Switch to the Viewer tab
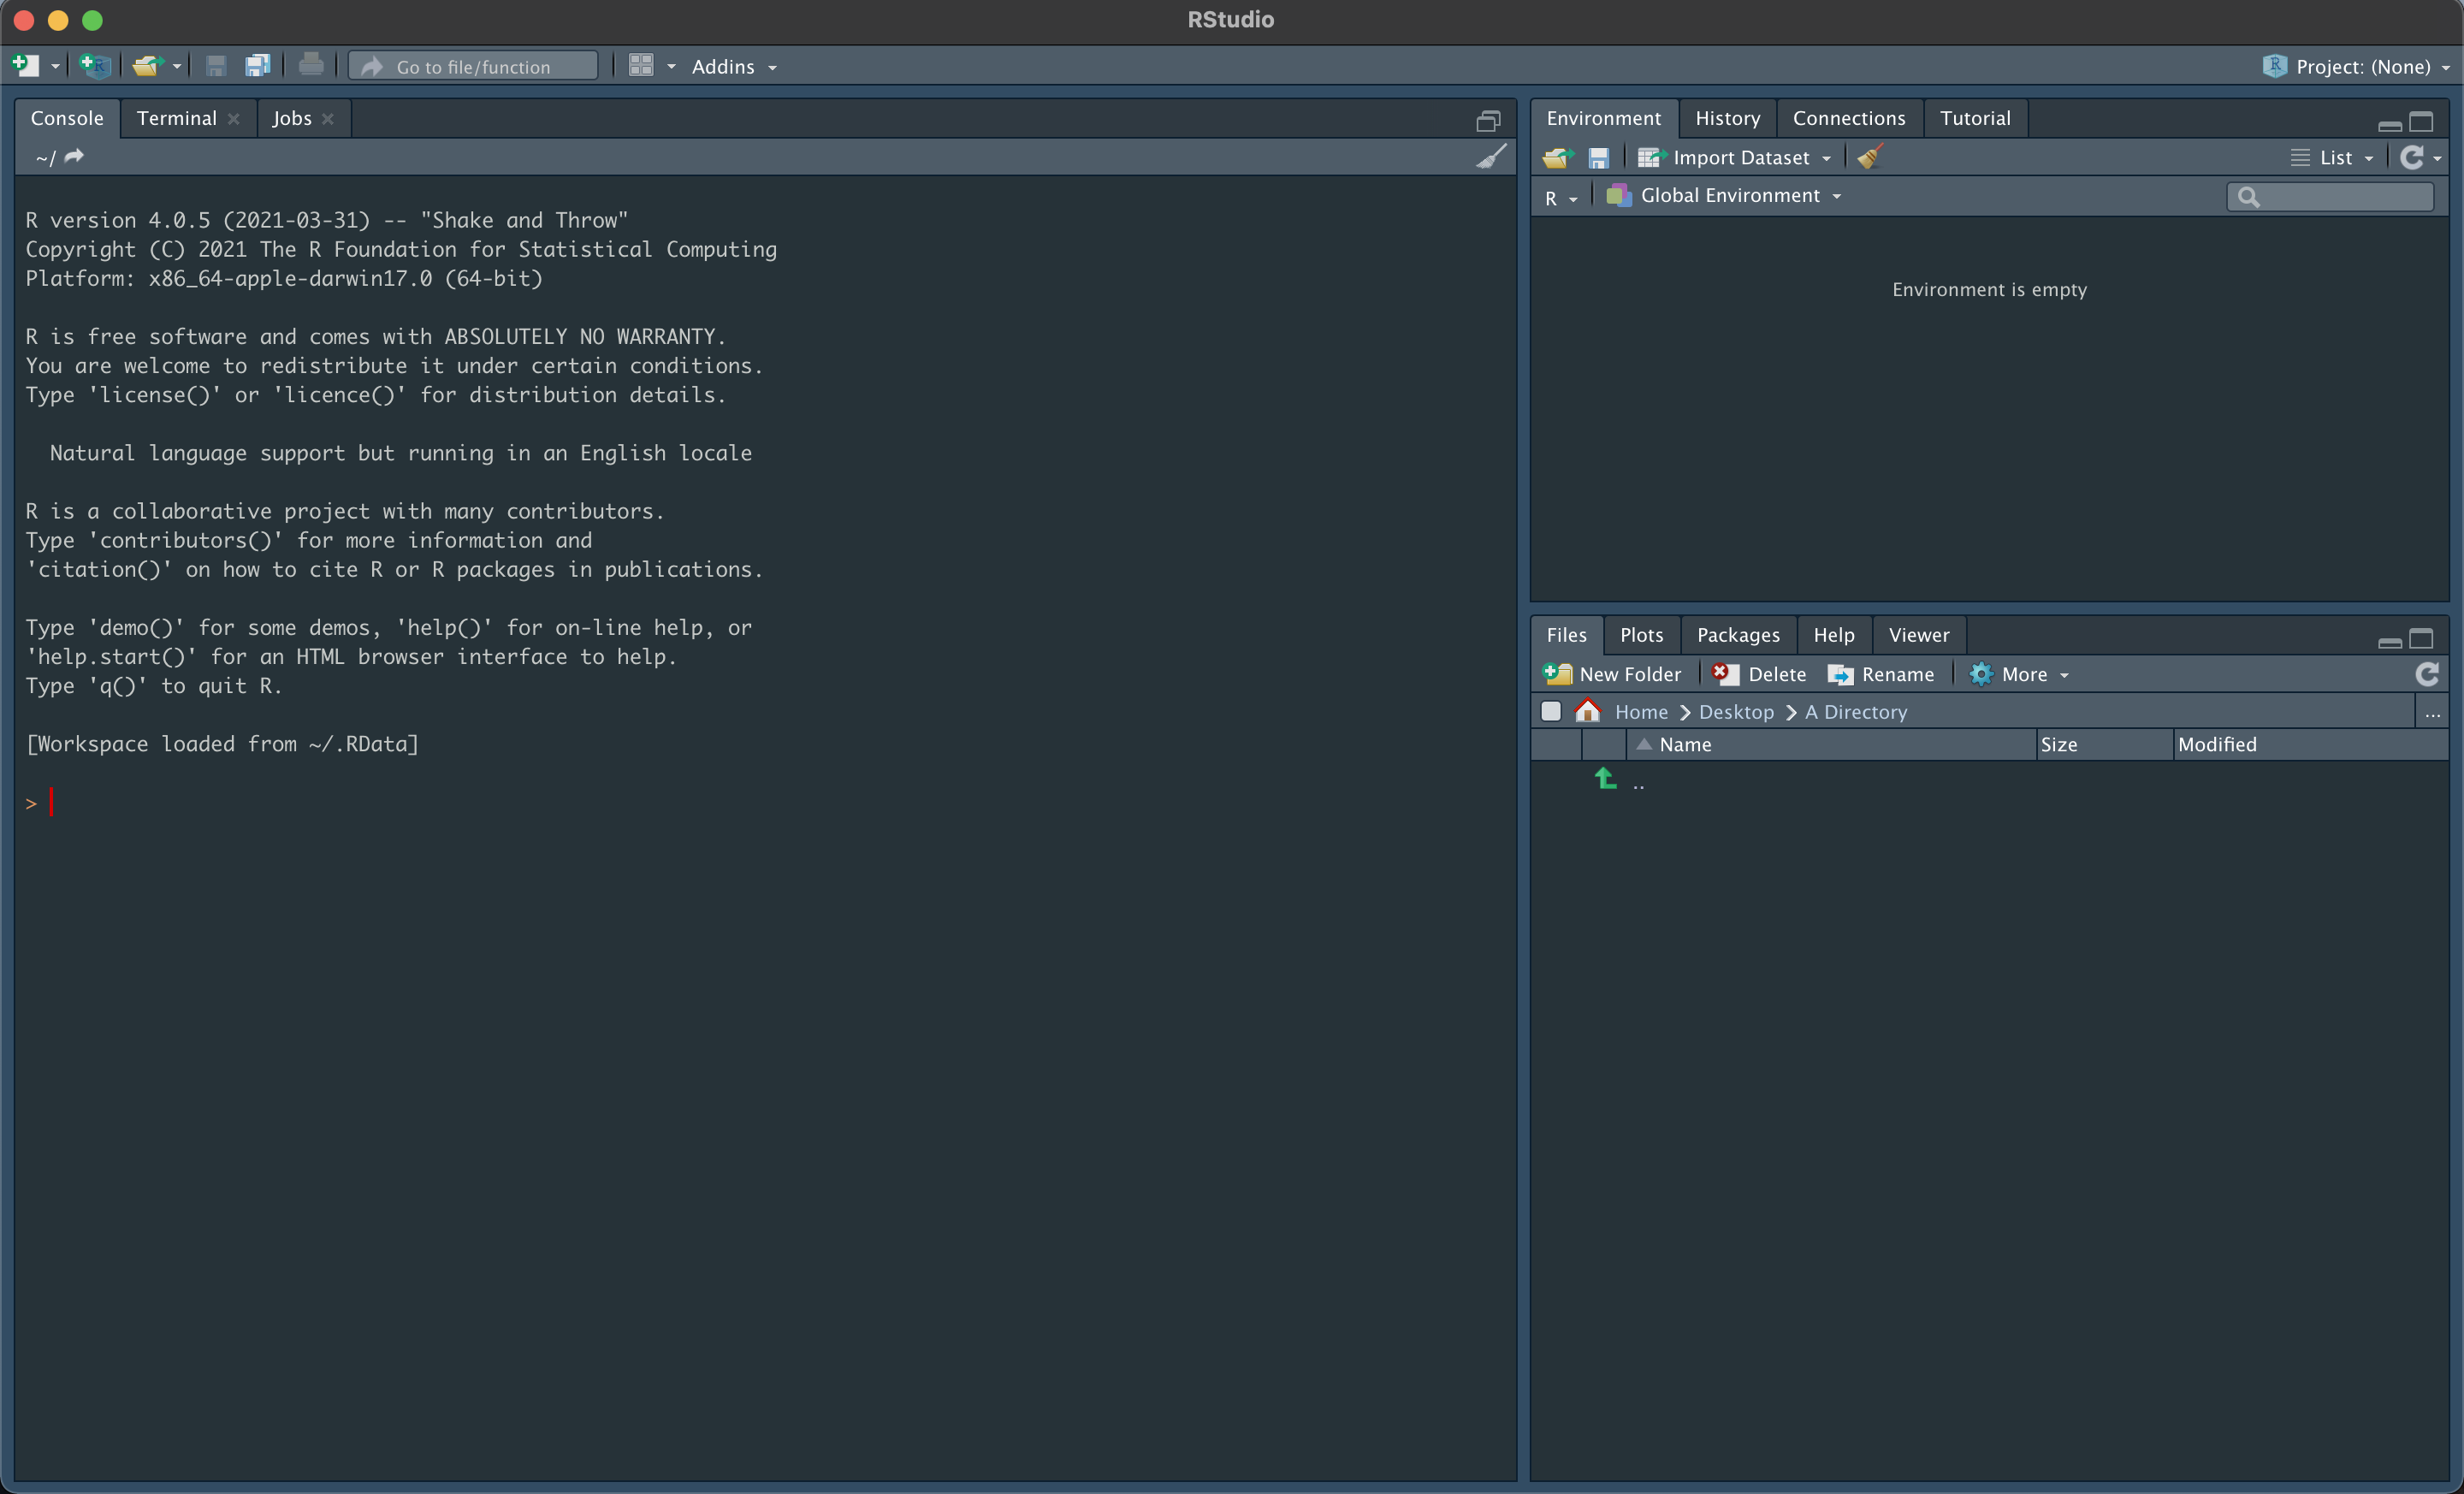This screenshot has width=2464, height=1494. tap(1918, 635)
